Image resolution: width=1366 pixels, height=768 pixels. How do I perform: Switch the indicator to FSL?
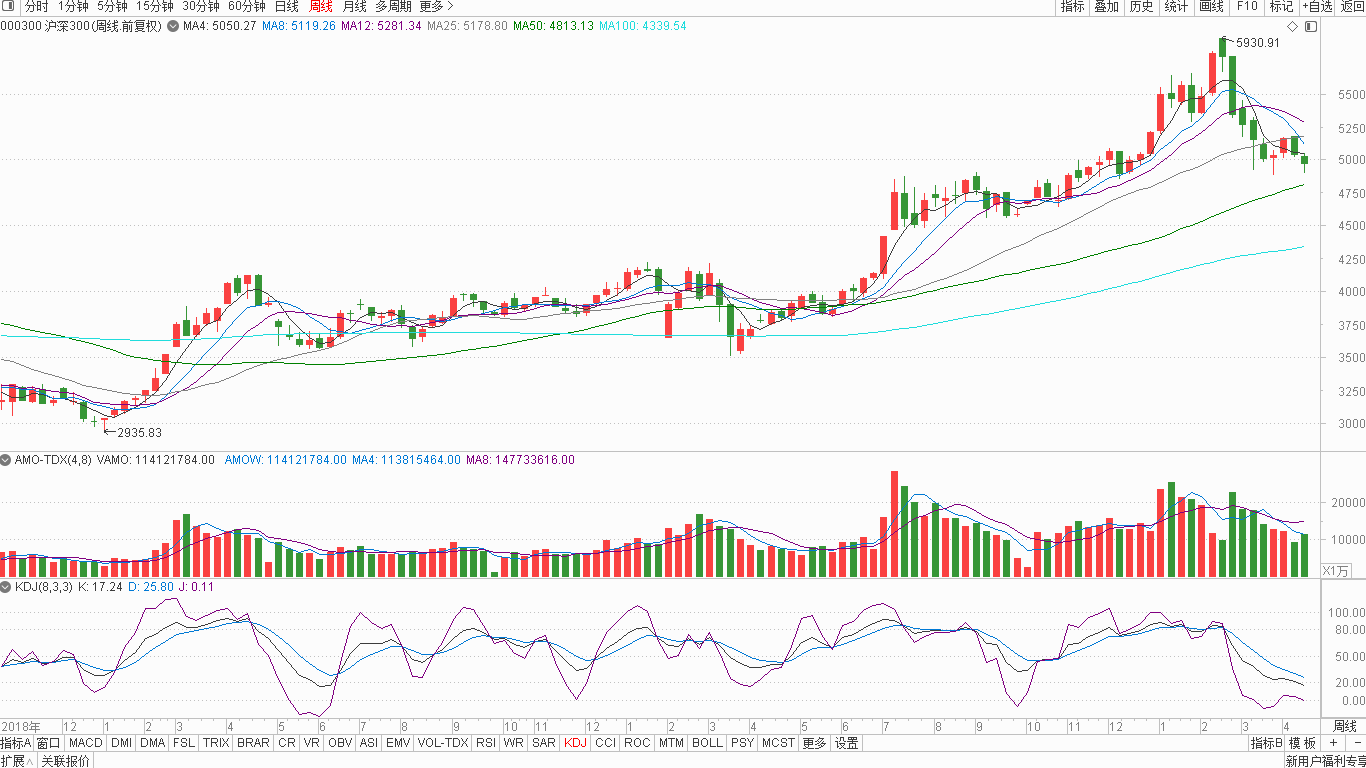click(x=184, y=743)
